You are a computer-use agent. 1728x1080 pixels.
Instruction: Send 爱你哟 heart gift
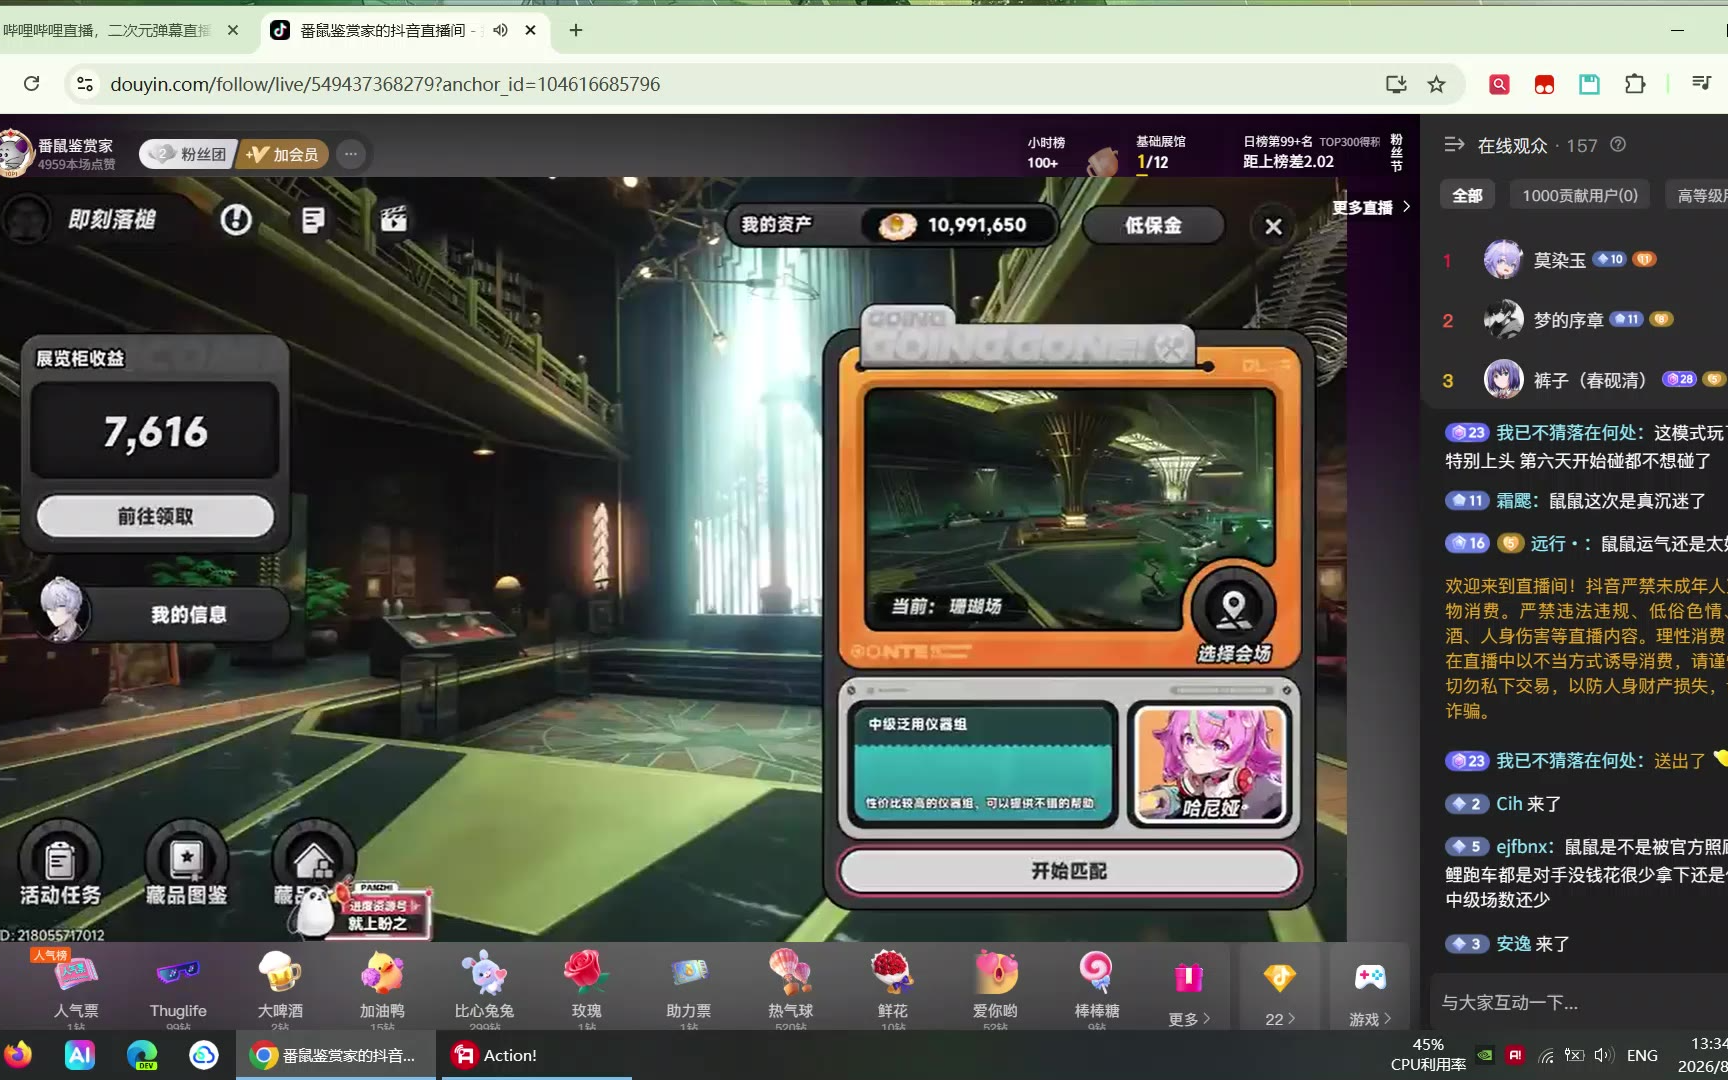(x=995, y=986)
